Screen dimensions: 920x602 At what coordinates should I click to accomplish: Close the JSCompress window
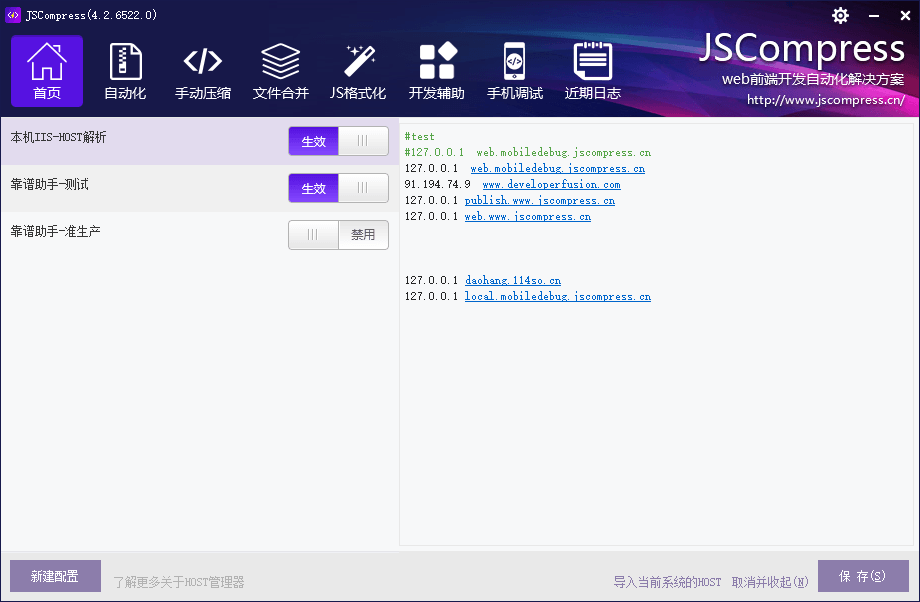click(905, 16)
